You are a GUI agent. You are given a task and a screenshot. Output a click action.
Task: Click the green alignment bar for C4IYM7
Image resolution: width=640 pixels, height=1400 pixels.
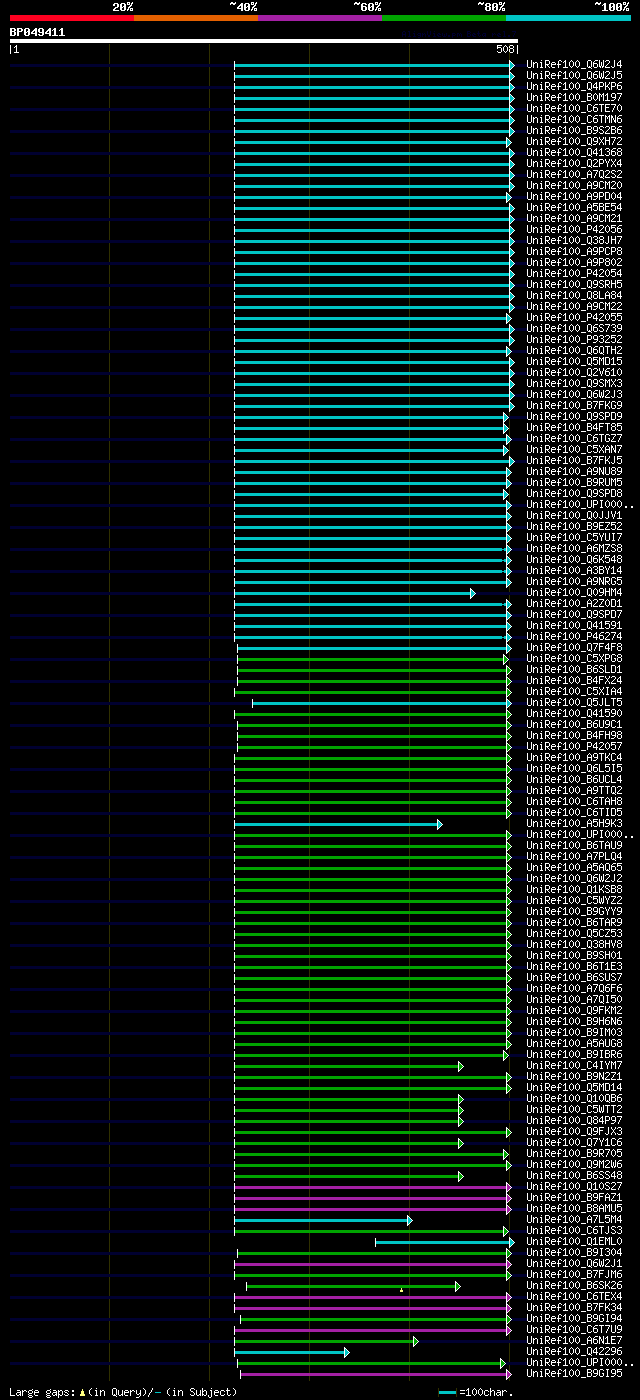click(349, 1066)
